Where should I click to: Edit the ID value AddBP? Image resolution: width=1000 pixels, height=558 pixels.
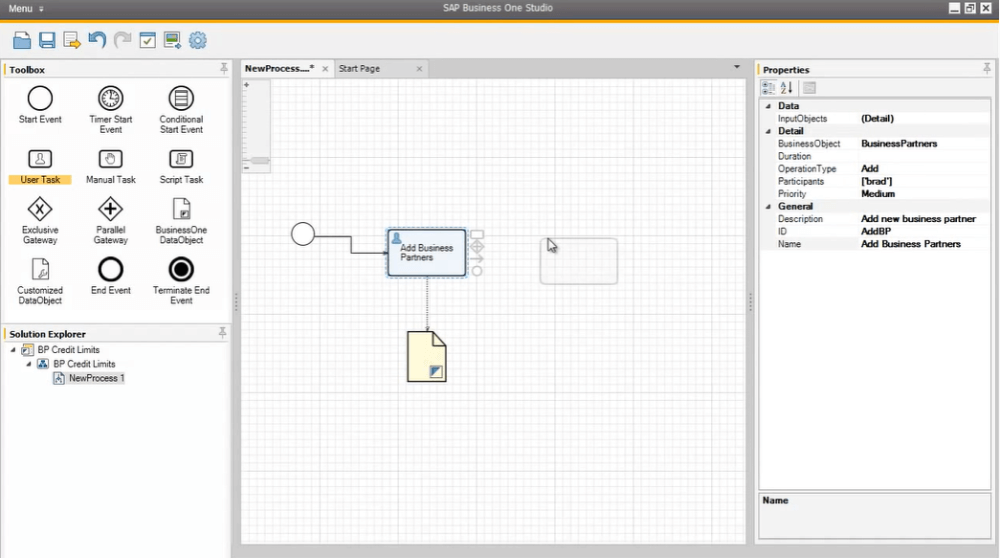(x=923, y=231)
